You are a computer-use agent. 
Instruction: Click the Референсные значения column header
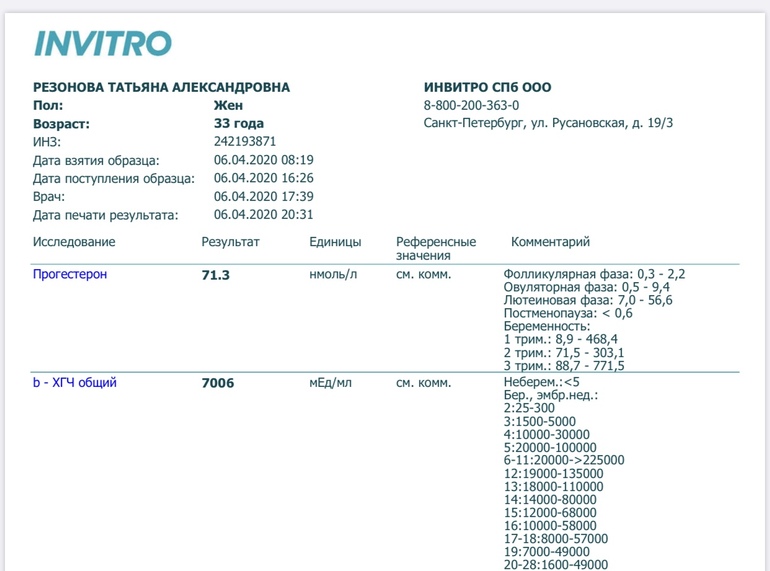436,249
